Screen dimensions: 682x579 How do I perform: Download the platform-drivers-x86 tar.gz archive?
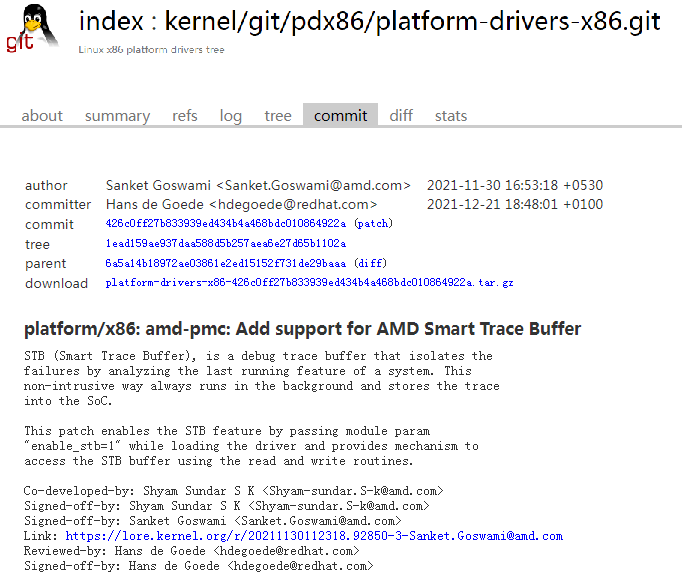(309, 283)
